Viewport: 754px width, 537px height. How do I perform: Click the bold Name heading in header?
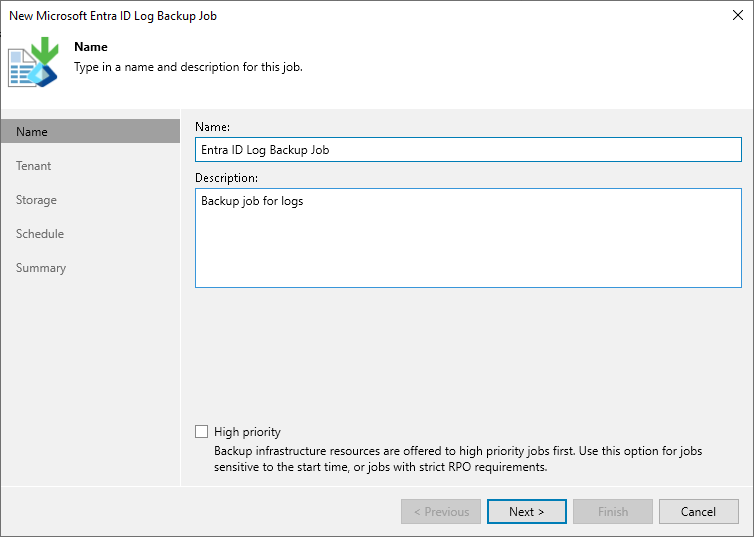[x=91, y=47]
